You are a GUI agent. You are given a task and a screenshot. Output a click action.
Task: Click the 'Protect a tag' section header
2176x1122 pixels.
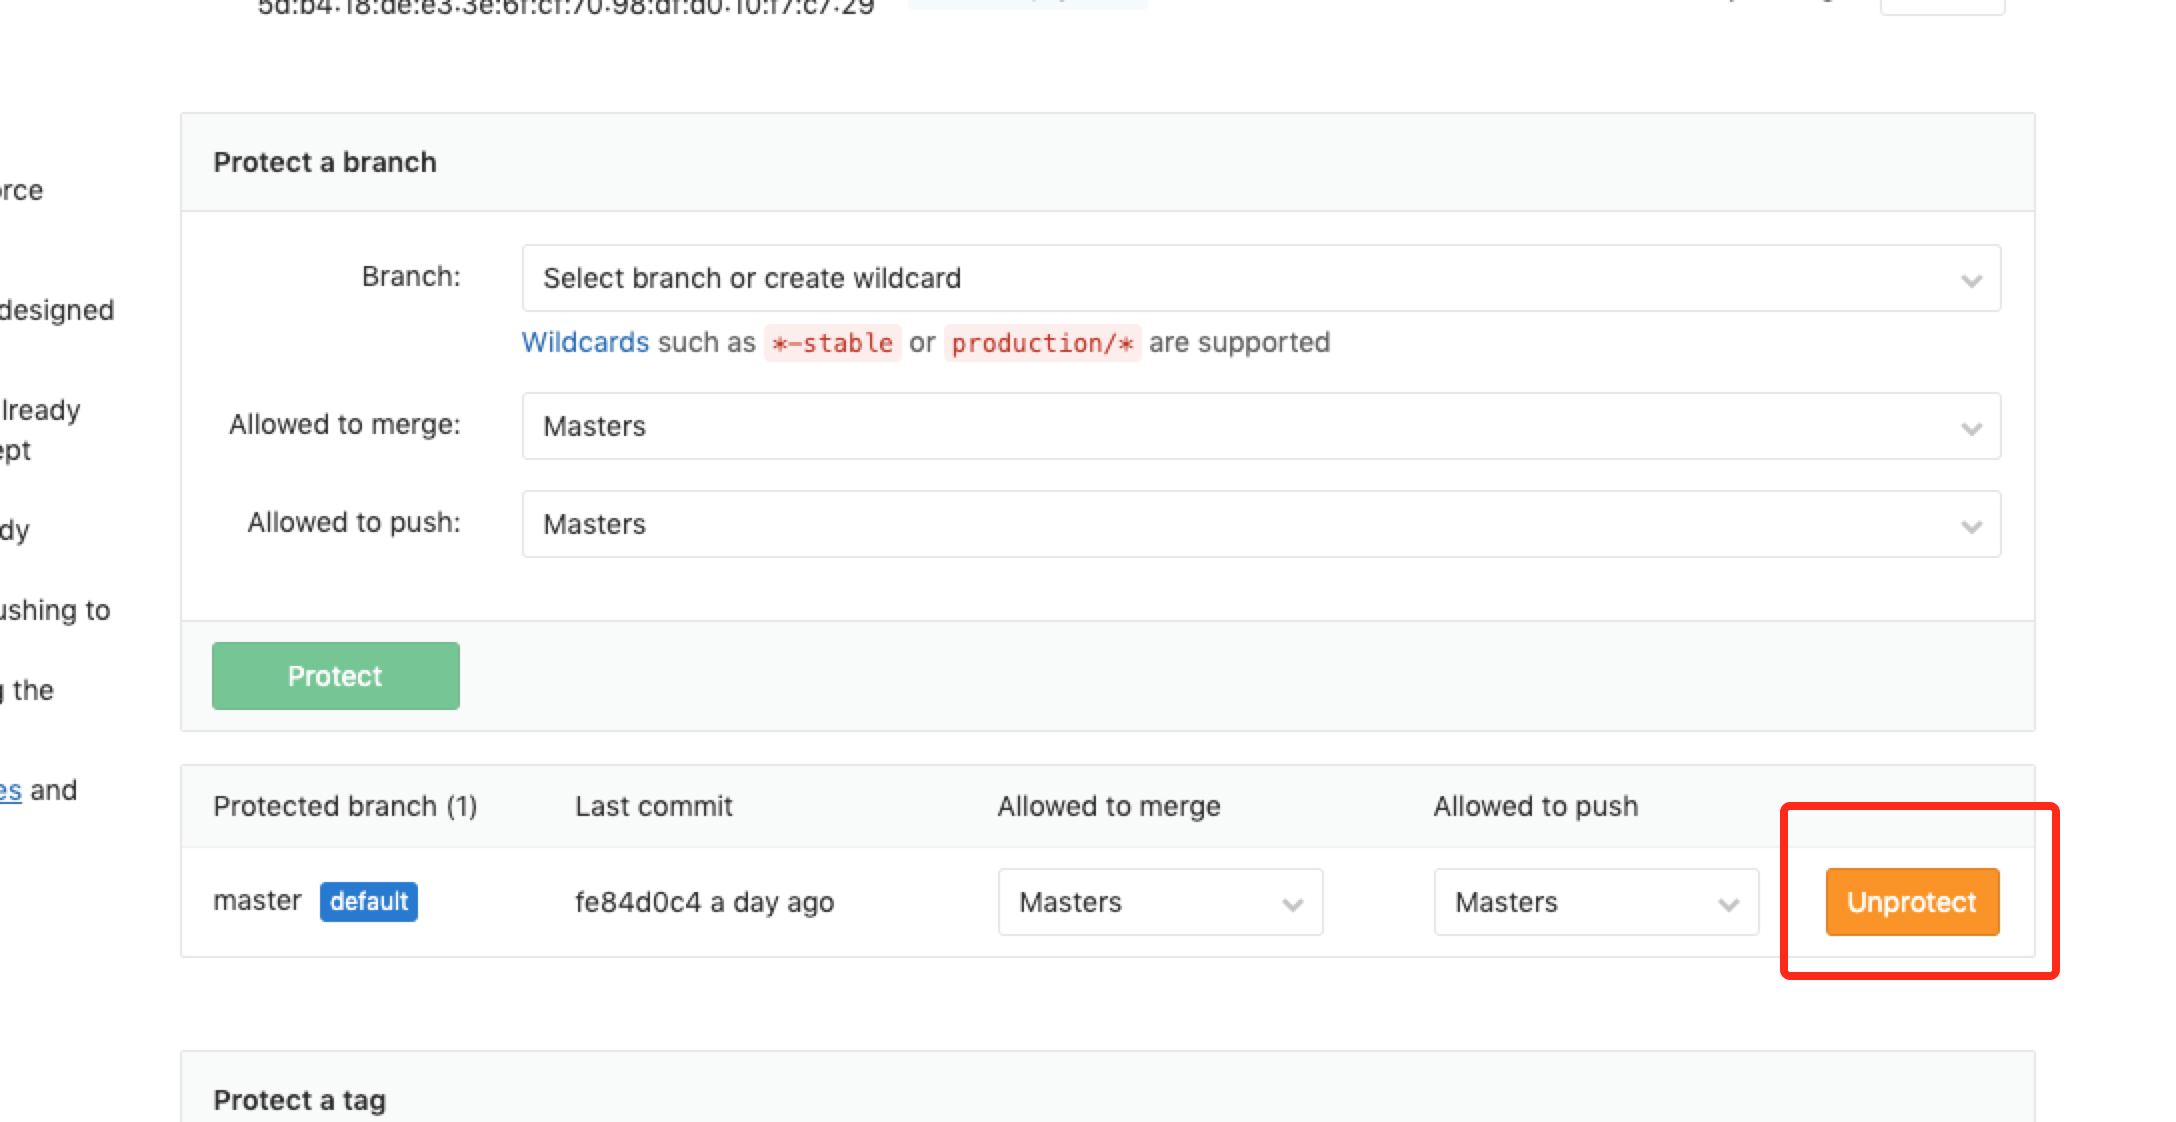(x=297, y=1098)
